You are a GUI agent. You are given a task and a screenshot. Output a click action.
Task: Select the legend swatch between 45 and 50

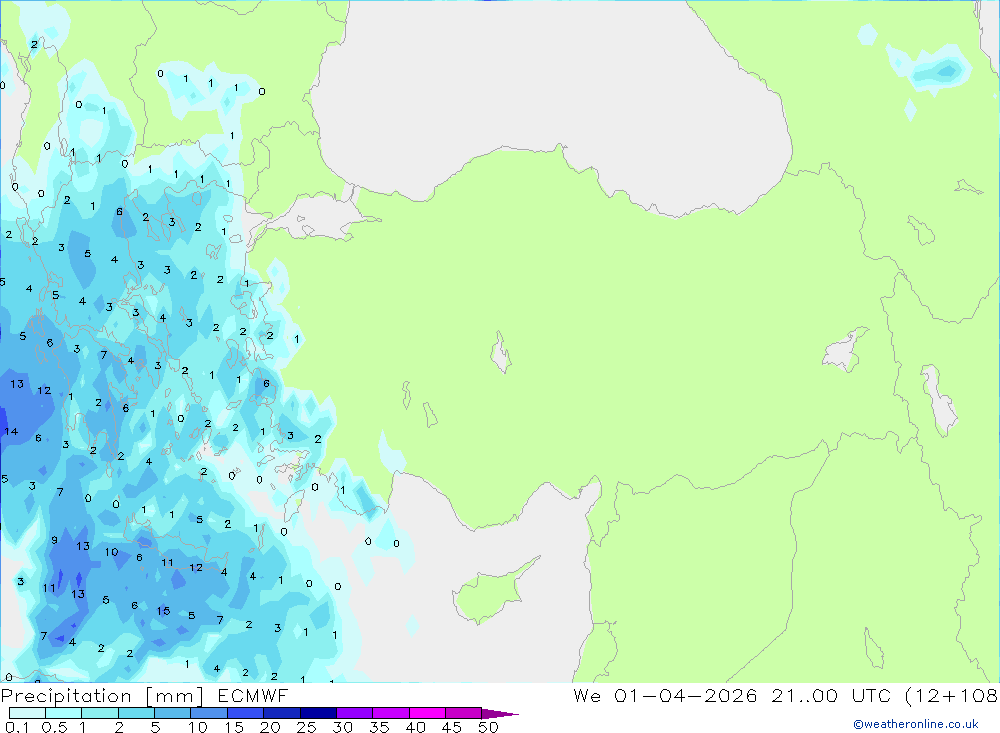point(463,713)
